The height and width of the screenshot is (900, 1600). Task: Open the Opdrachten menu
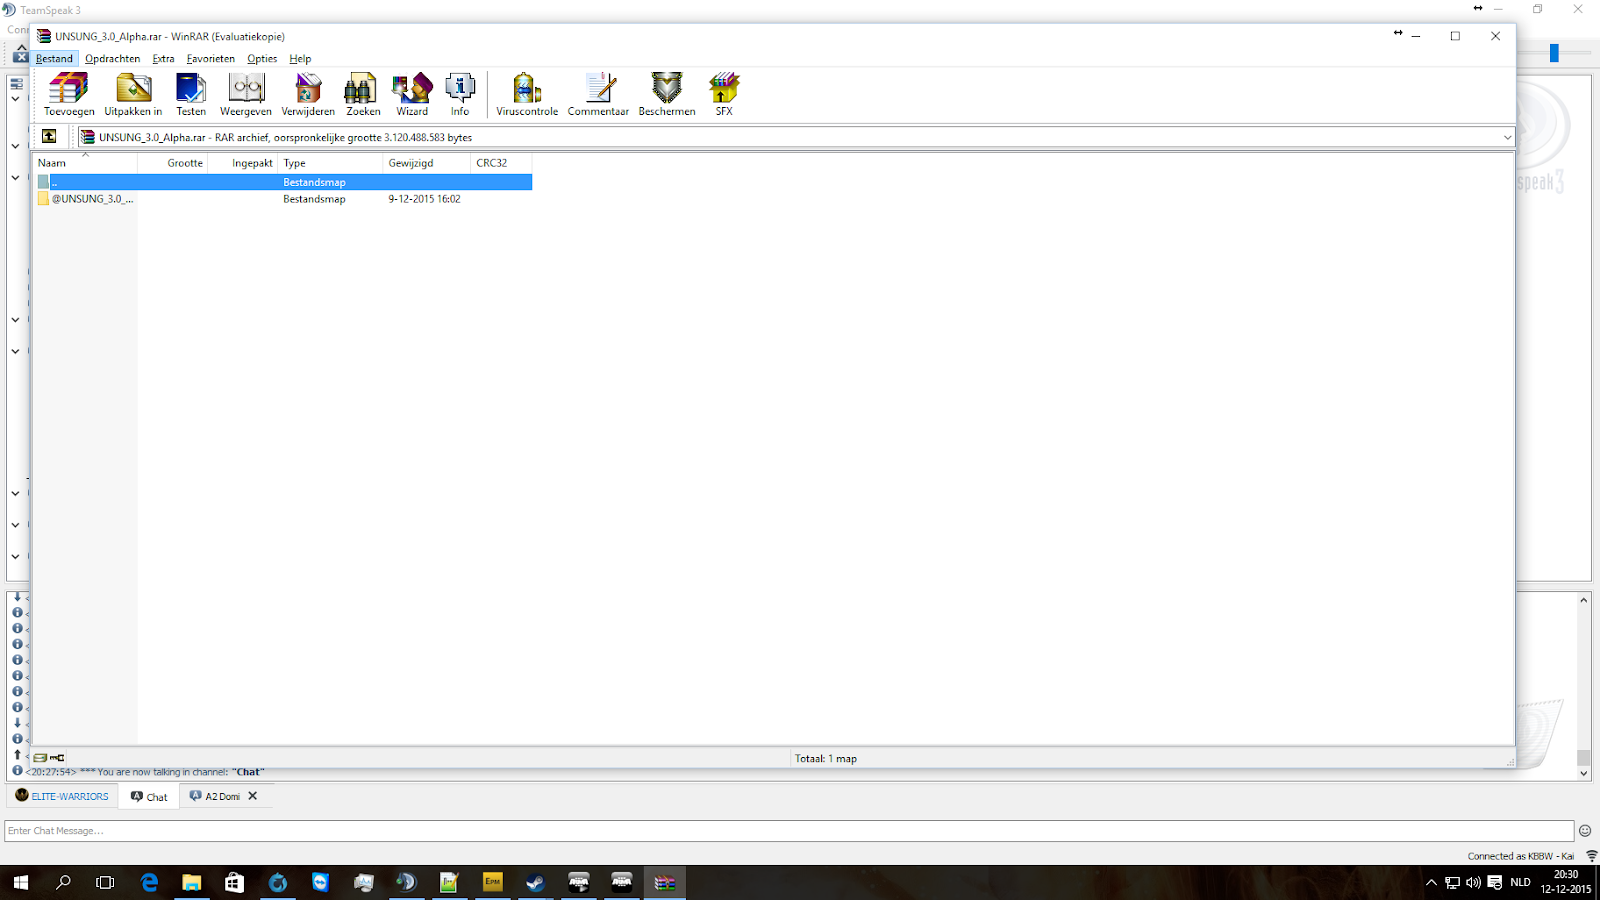pos(113,59)
